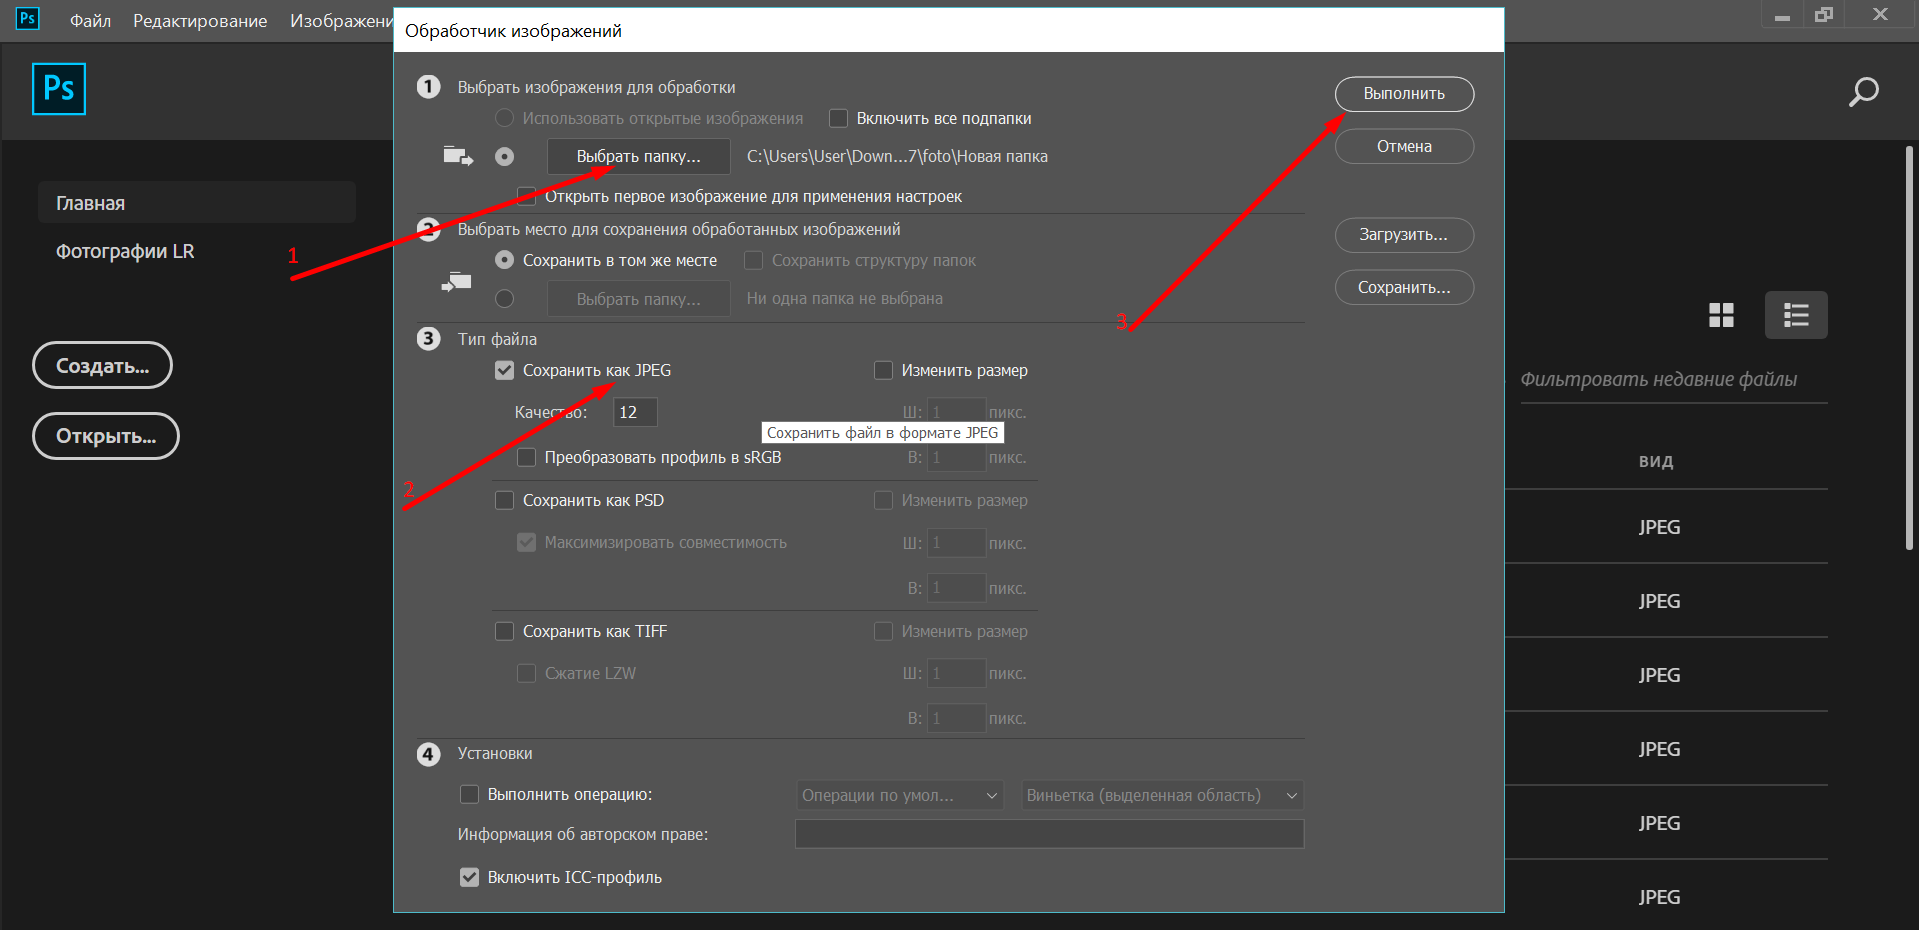Enable 'Сохранить как PSD' checkbox
This screenshot has height=930, width=1919.
(x=505, y=500)
